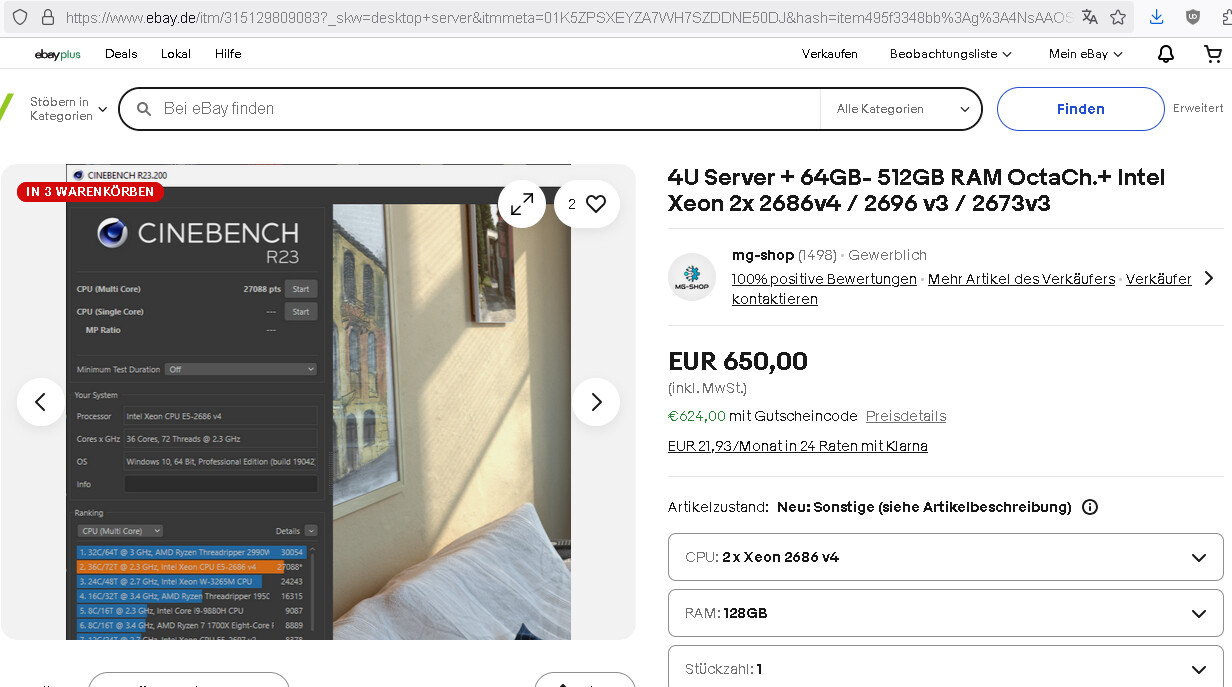
Task: Show the next product image
Action: [596, 402]
